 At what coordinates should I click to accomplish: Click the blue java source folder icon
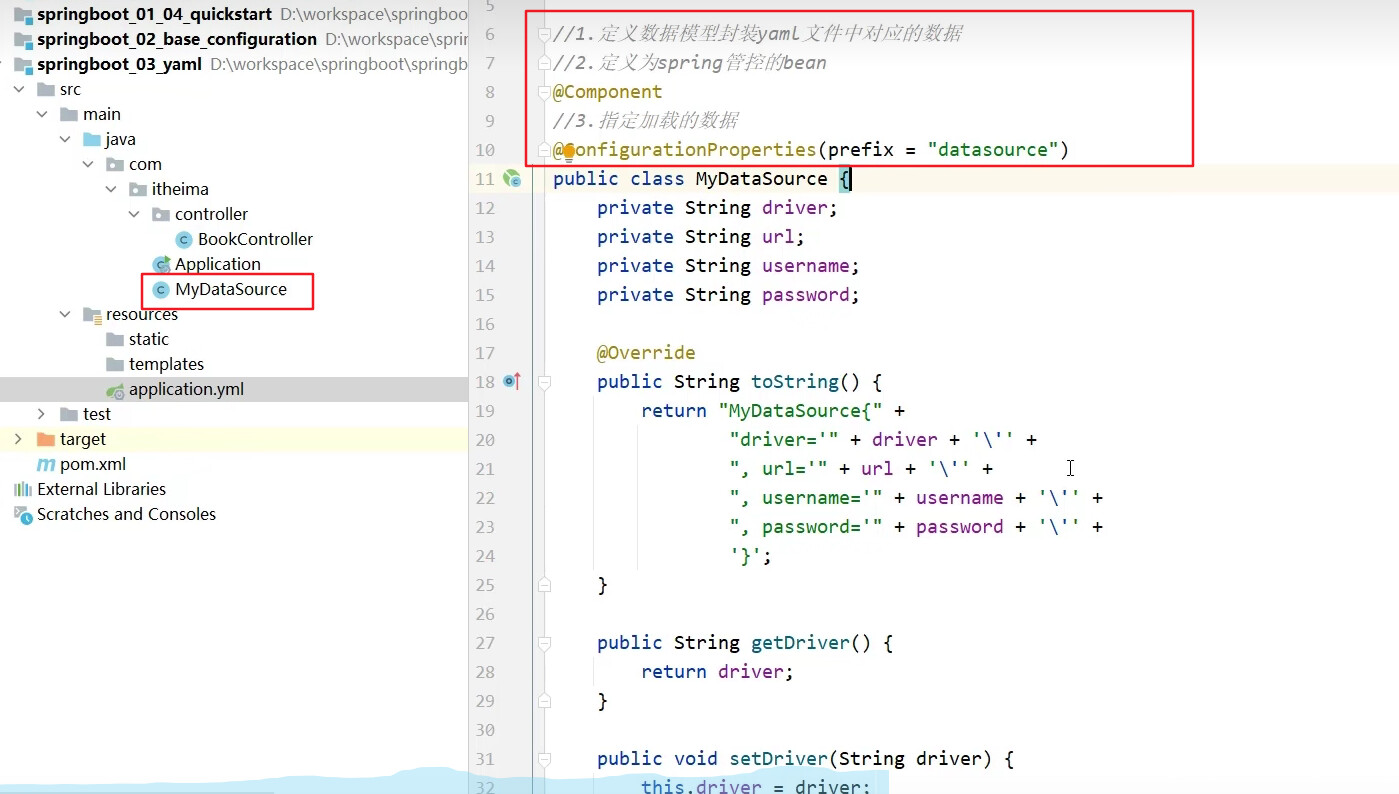pyautogui.click(x=92, y=139)
